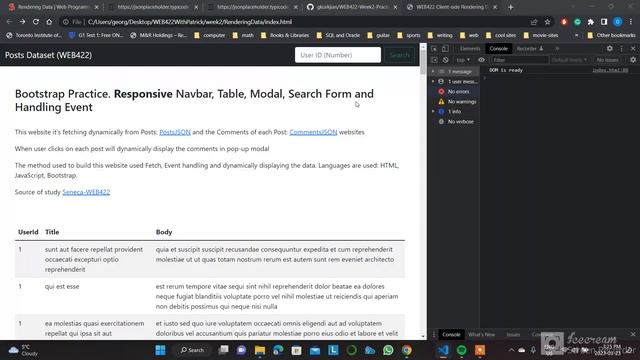Screen dimensions: 640x360
Task: Close the 'Rendering Data | Web Programming' tab
Action: pyautogui.click(x=97, y=7)
